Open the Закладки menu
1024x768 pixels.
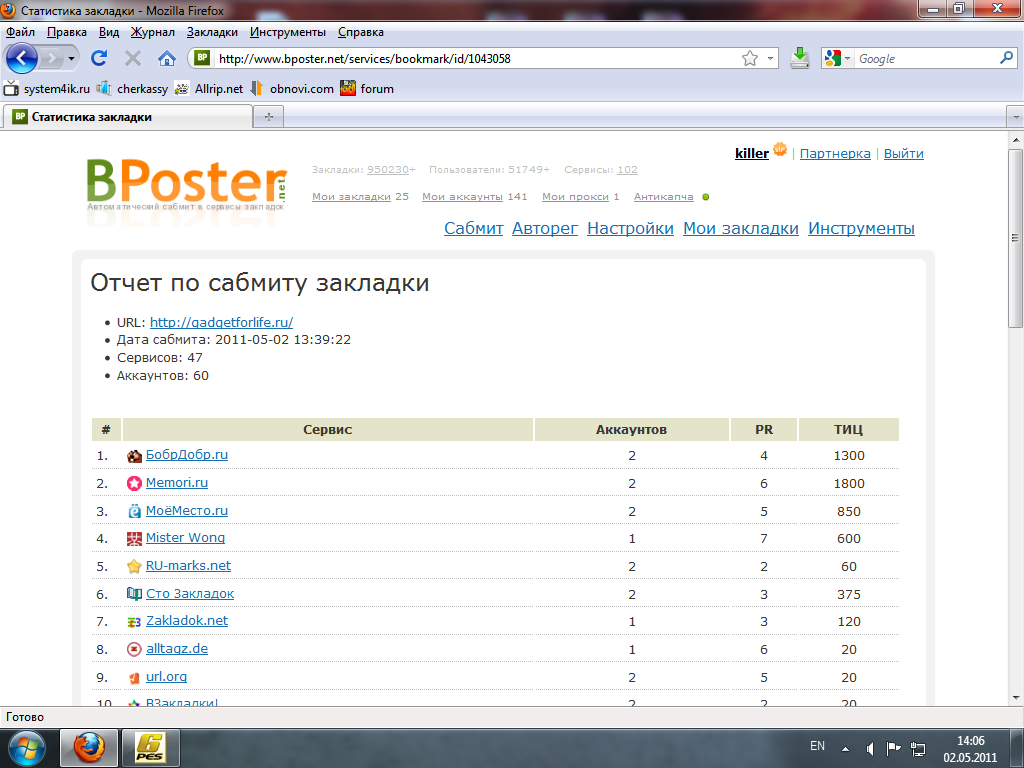[212, 32]
